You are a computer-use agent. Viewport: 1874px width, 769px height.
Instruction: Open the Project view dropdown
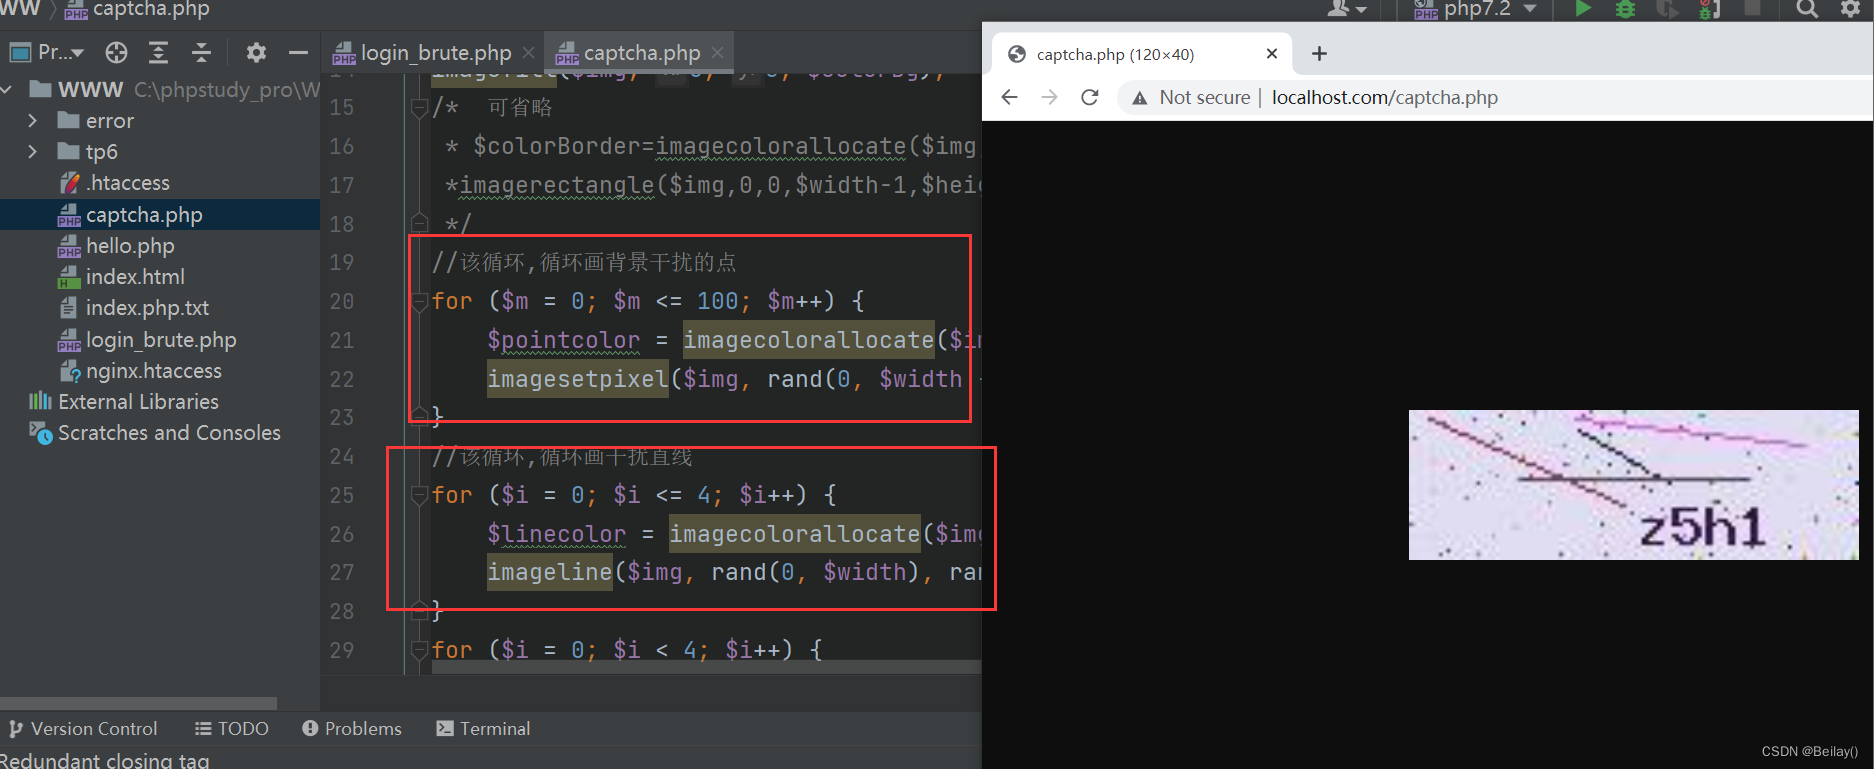46,52
